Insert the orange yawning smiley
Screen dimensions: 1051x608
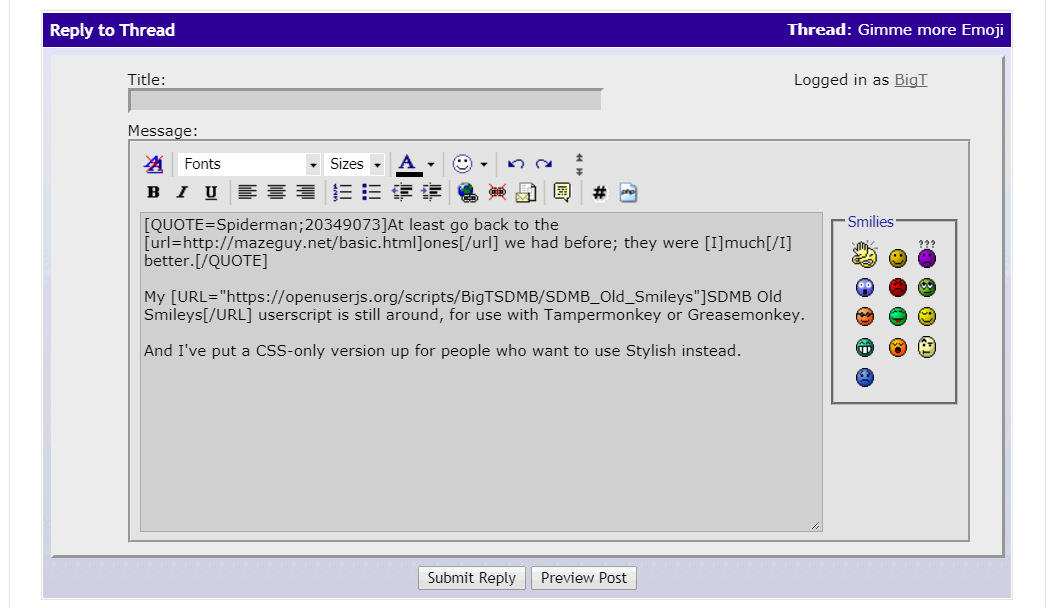pyautogui.click(x=898, y=347)
